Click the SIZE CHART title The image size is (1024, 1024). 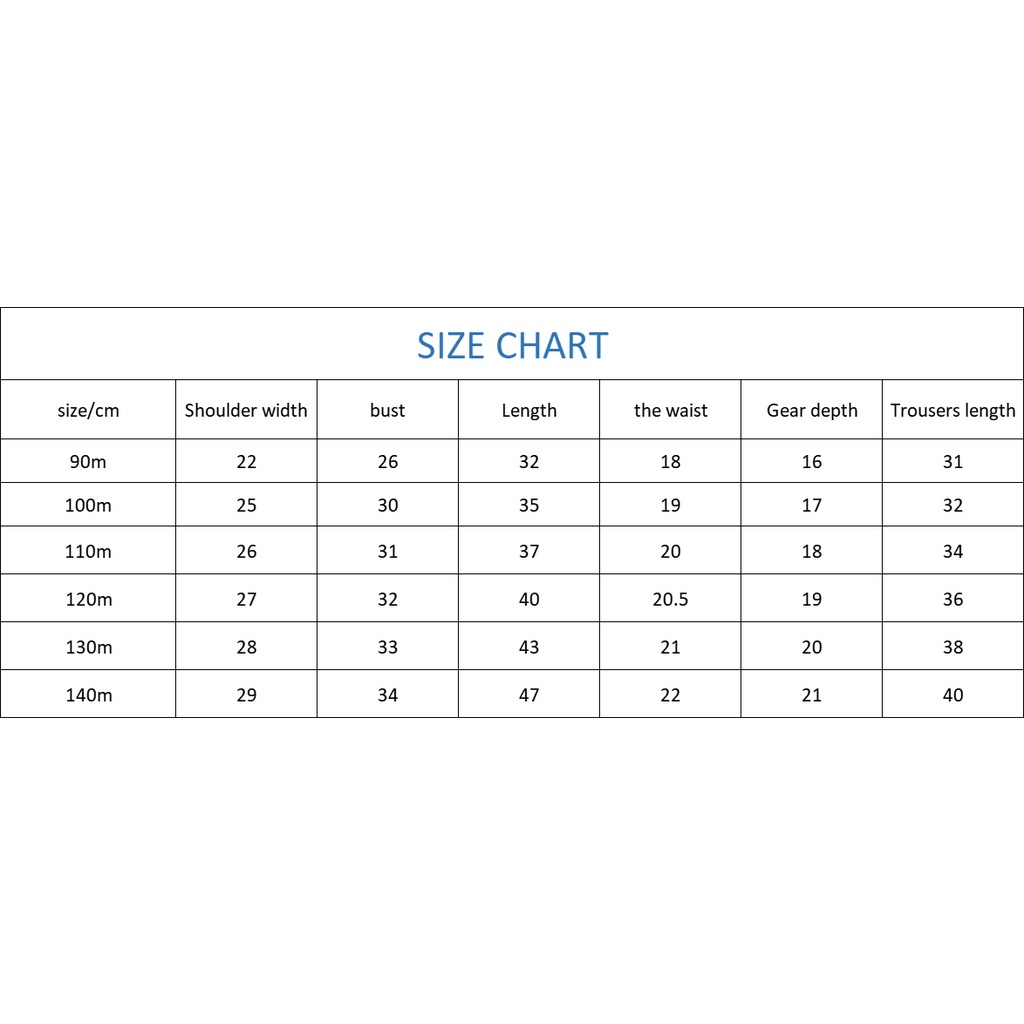point(512,346)
